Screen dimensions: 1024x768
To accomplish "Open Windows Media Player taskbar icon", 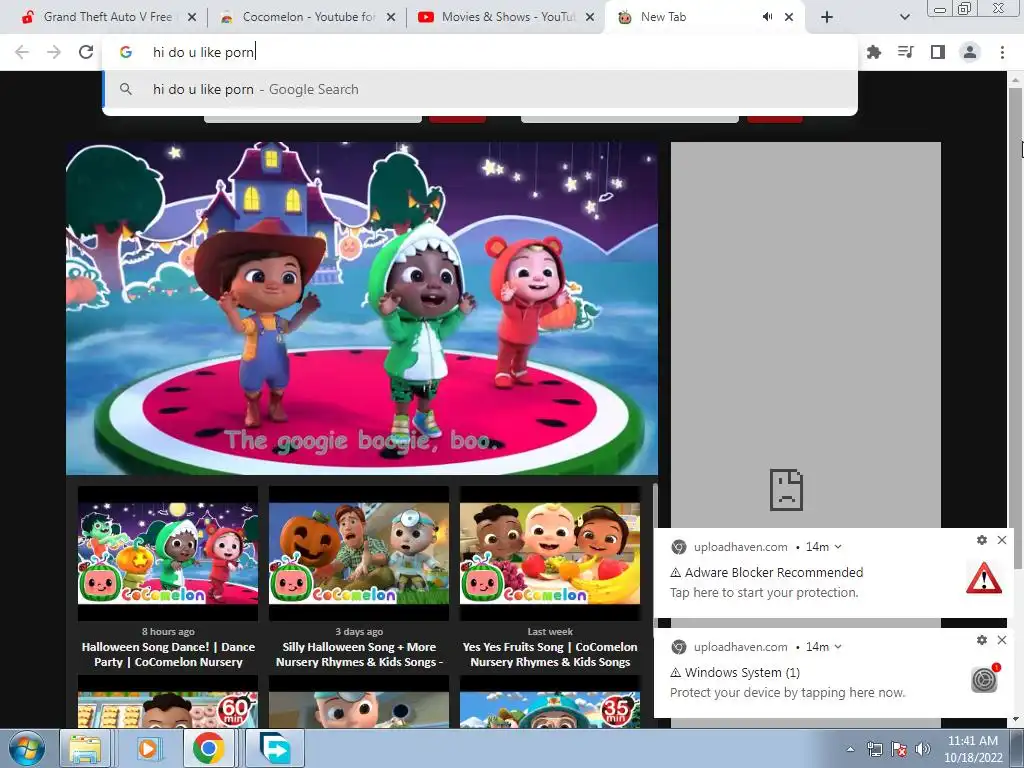I will pyautogui.click(x=148, y=748).
